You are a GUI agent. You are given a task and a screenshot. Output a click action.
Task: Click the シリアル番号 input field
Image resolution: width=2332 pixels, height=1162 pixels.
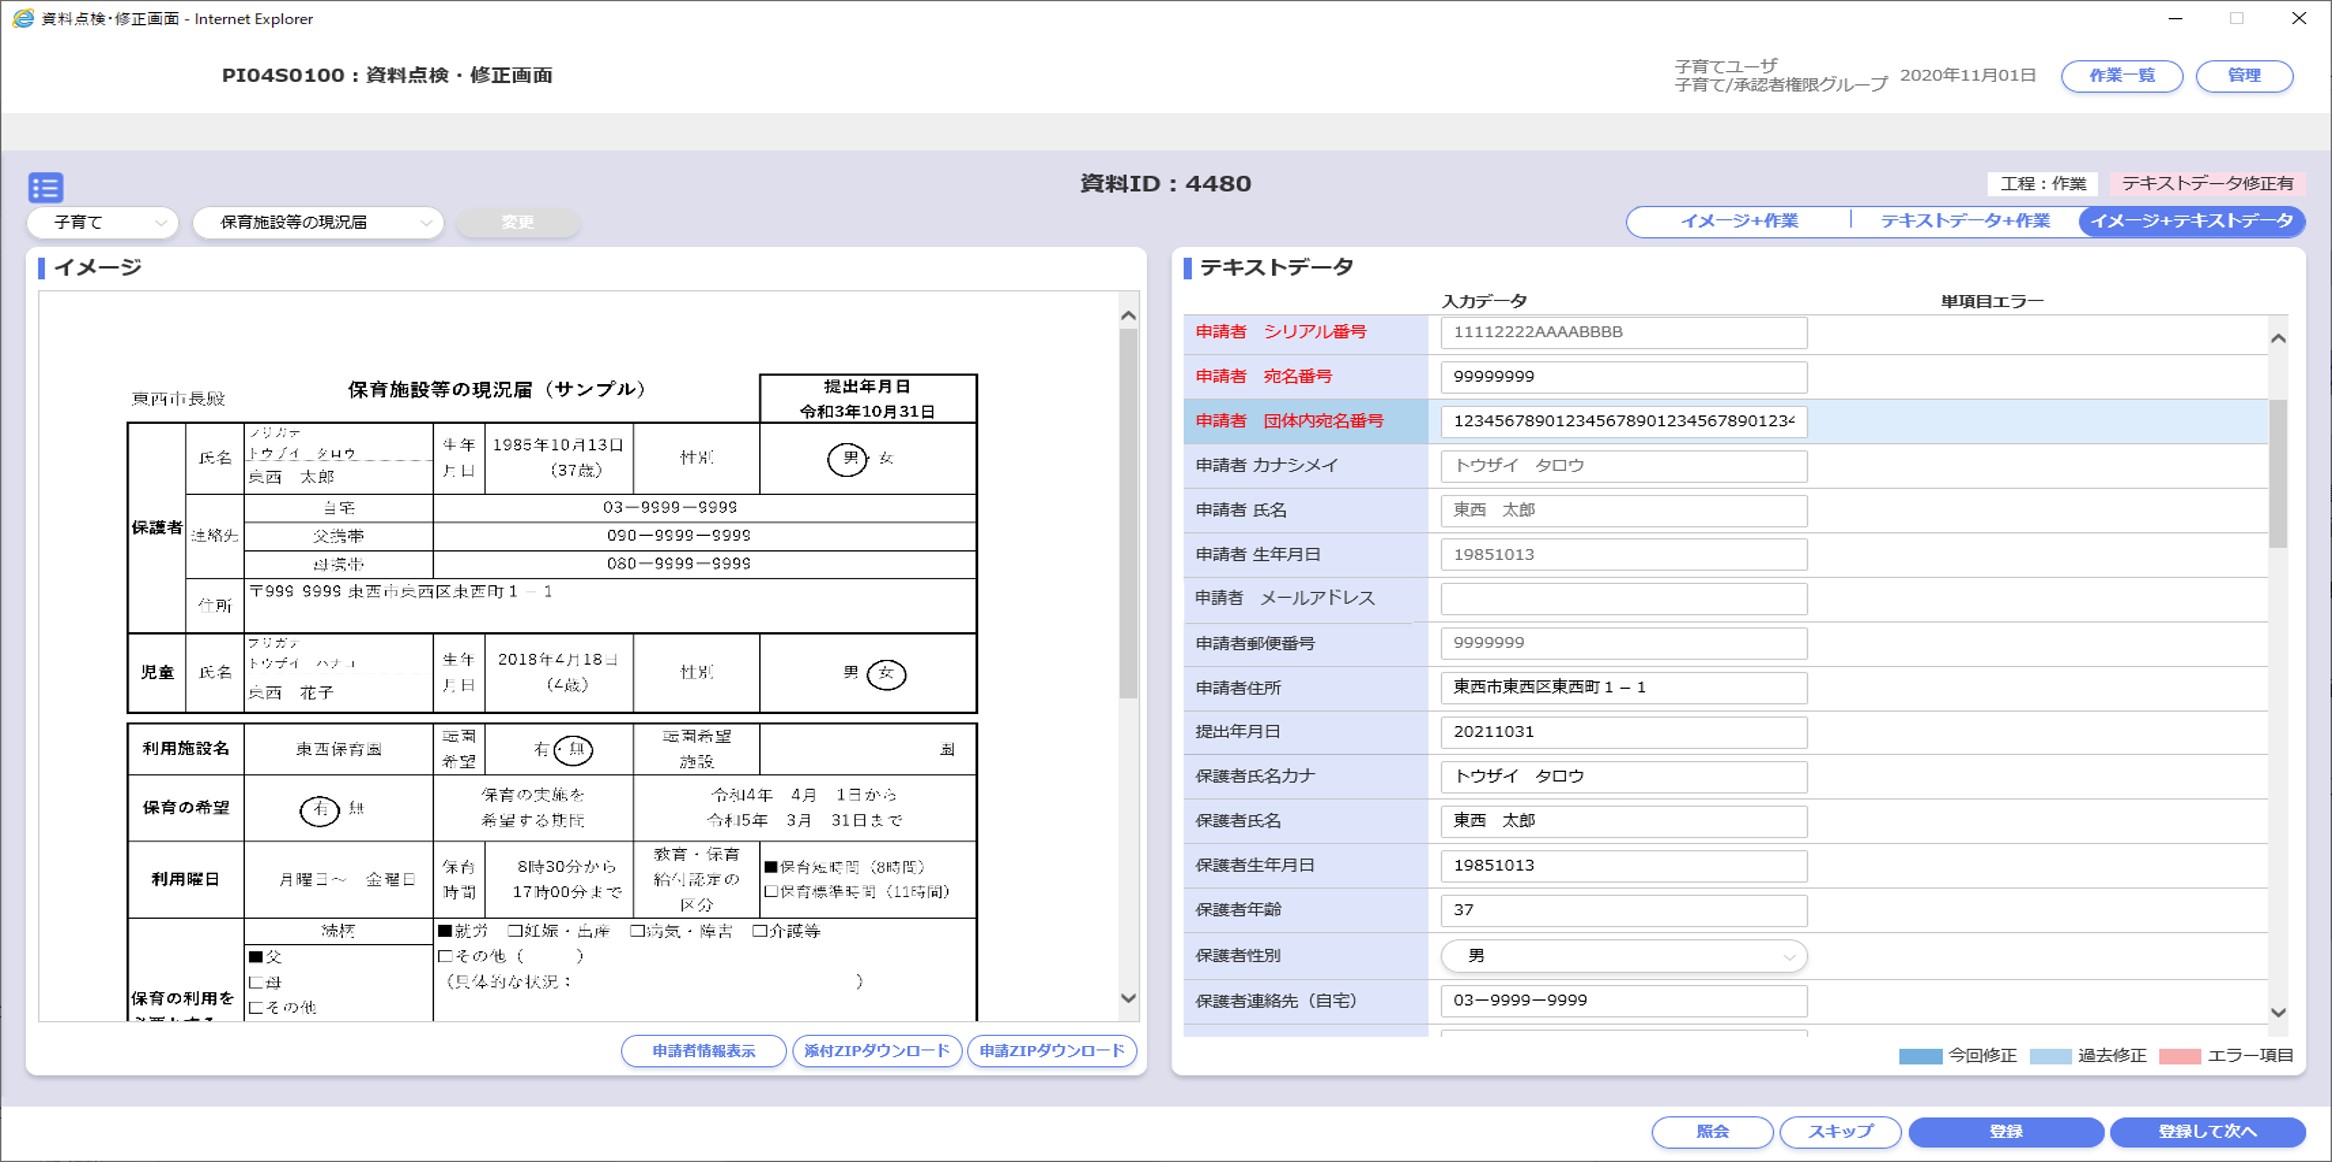click(1623, 332)
